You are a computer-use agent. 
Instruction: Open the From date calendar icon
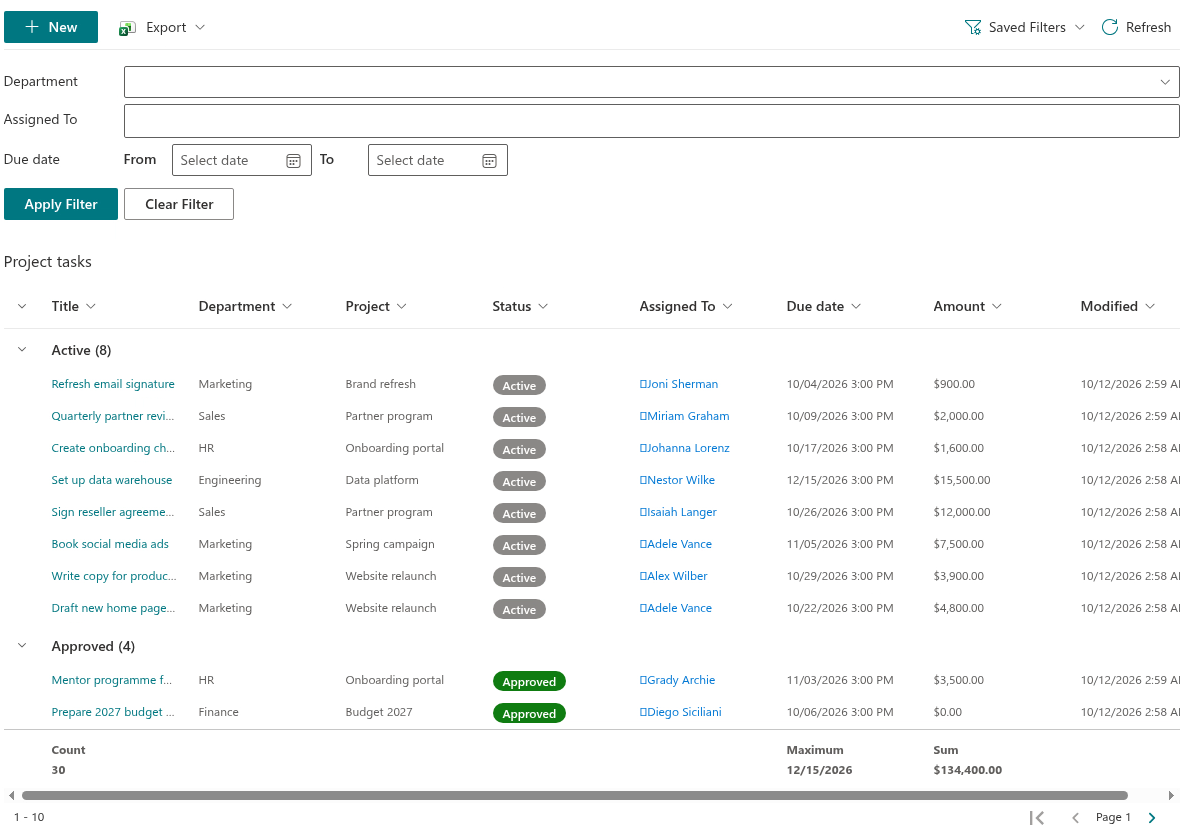[293, 161]
